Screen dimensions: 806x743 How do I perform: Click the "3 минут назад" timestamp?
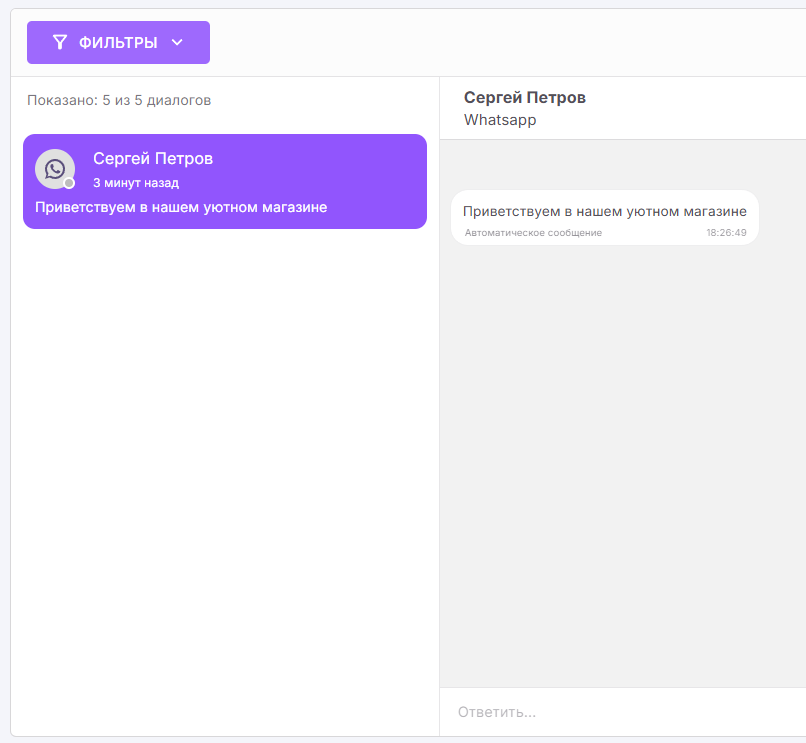(135, 183)
